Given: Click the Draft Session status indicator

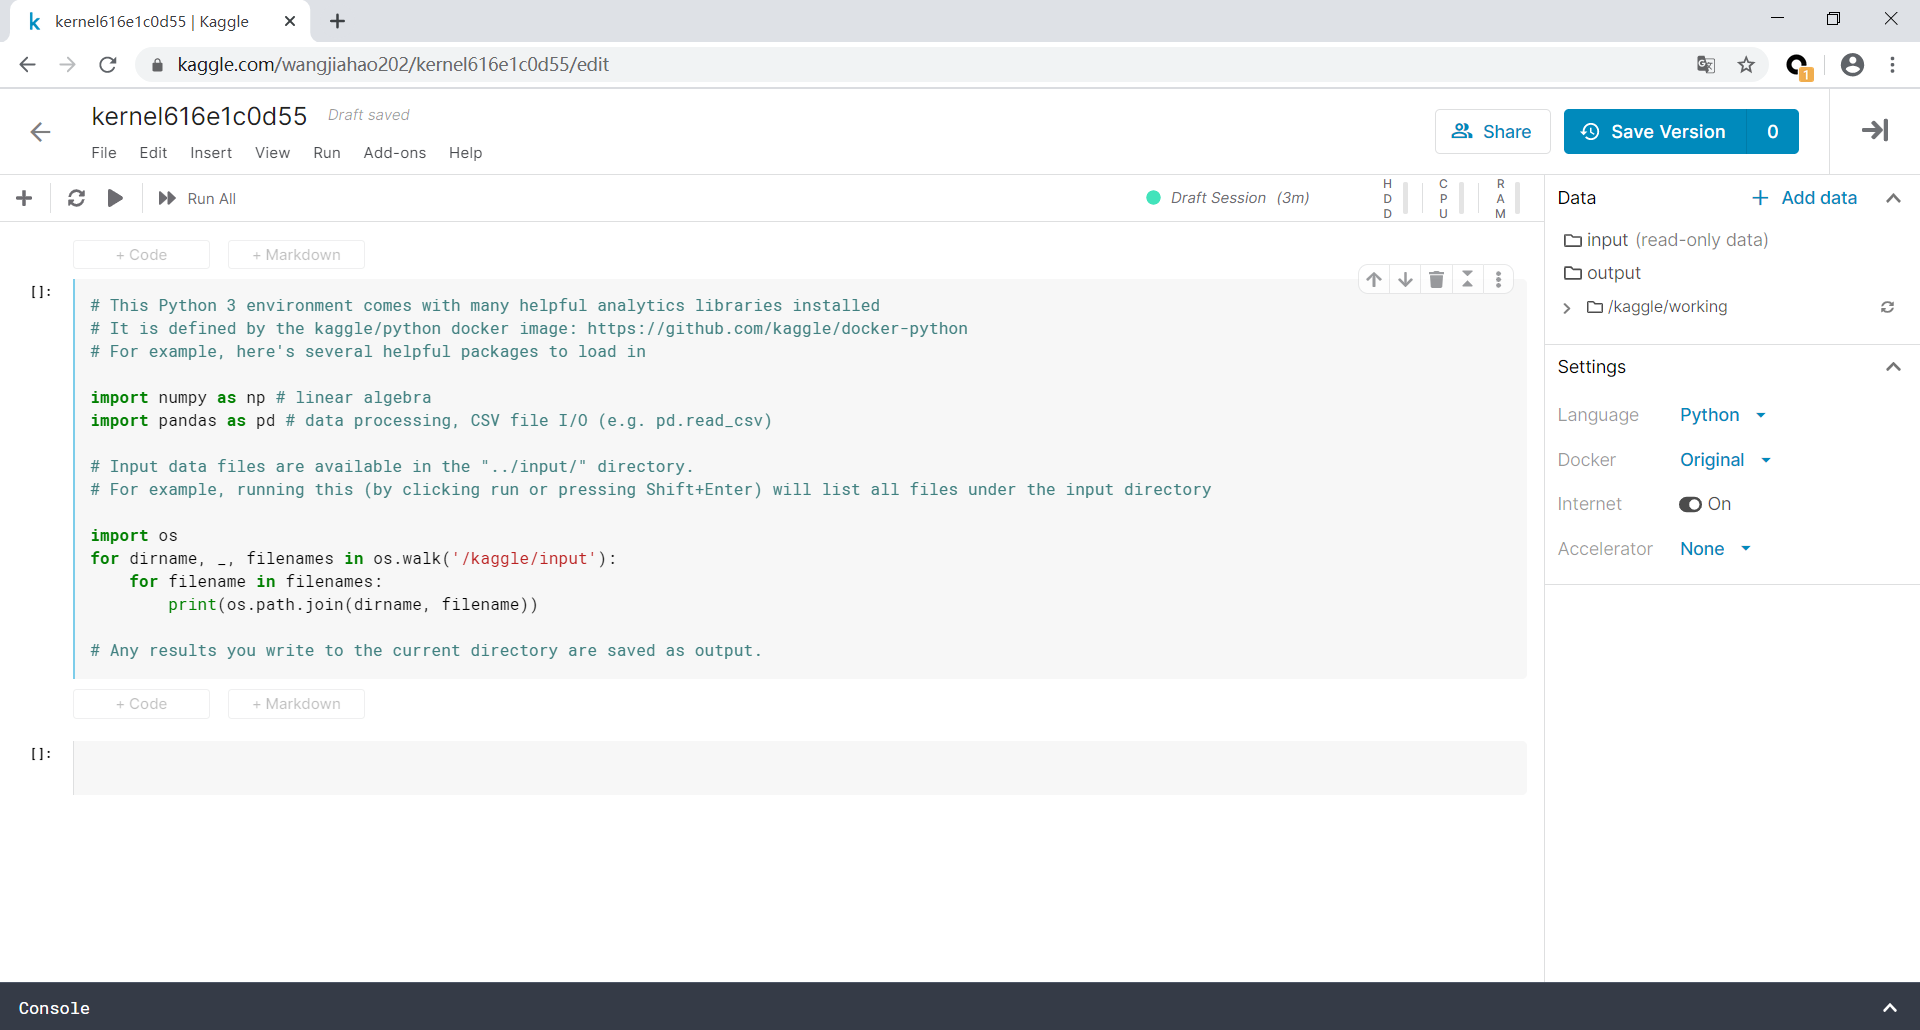Looking at the screenshot, I should 1228,198.
